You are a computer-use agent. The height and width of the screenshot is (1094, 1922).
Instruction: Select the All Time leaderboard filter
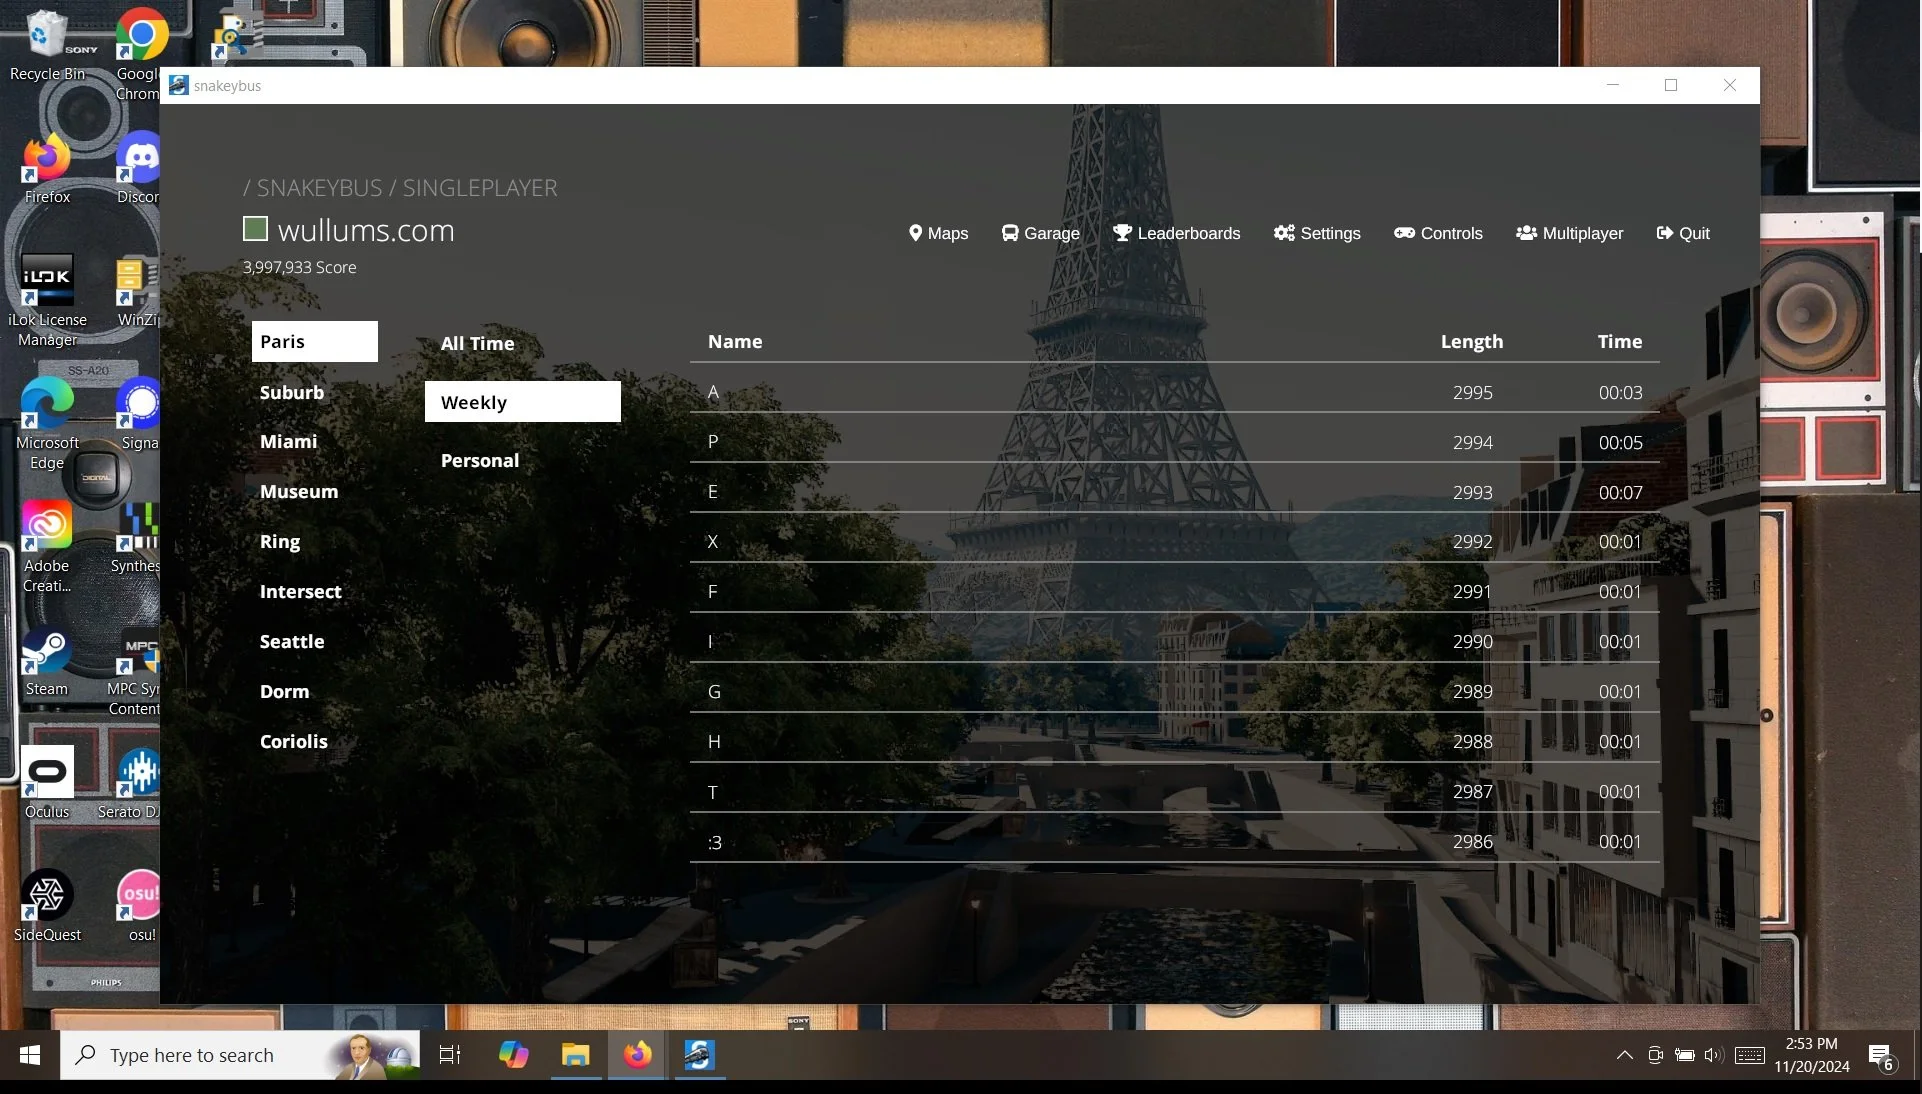[x=477, y=343]
